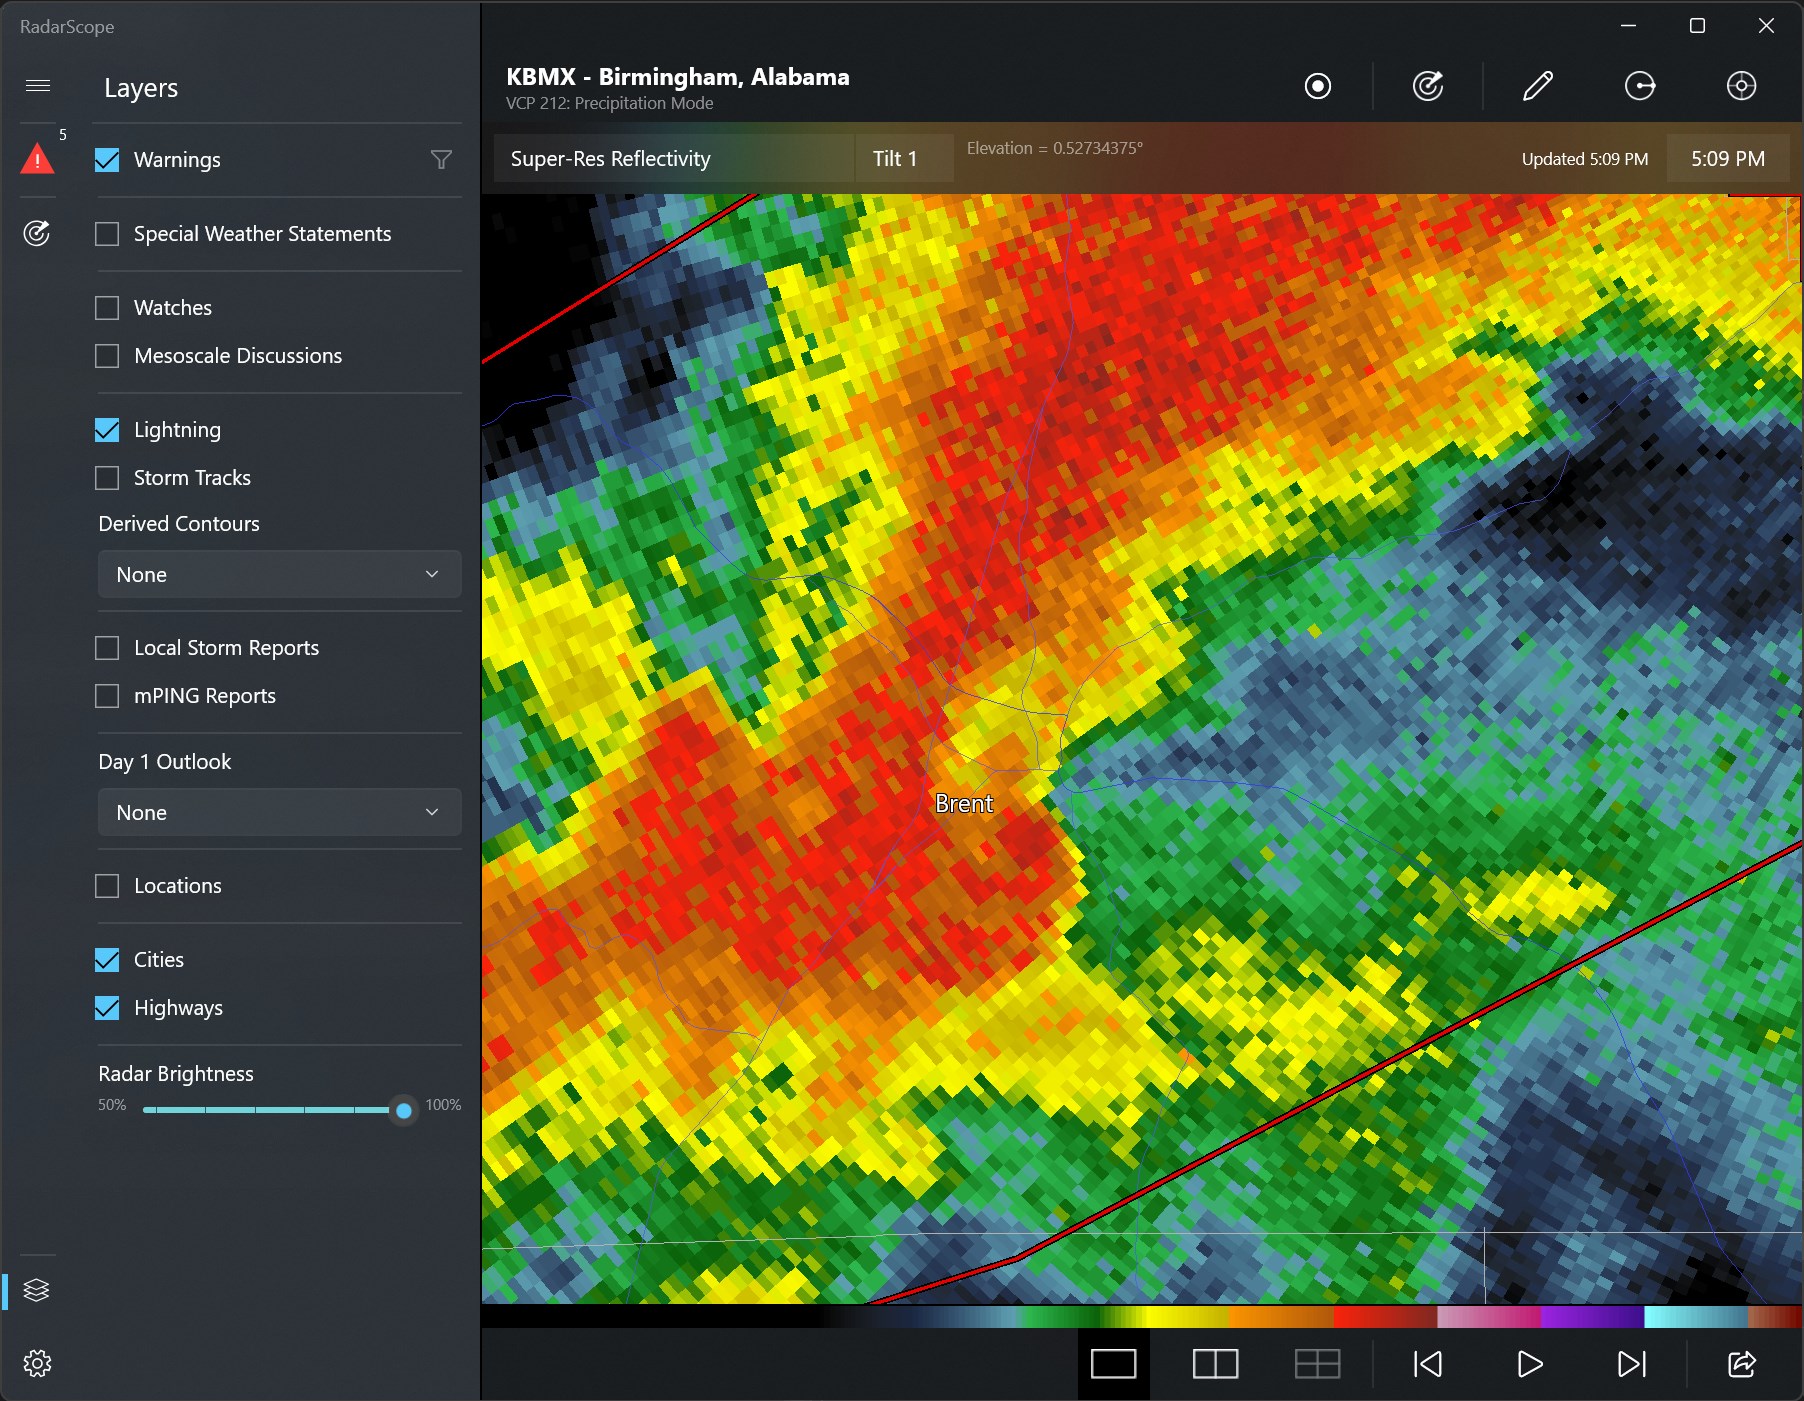This screenshot has width=1804, height=1401.
Task: Select dual-pane radar view
Action: (1216, 1363)
